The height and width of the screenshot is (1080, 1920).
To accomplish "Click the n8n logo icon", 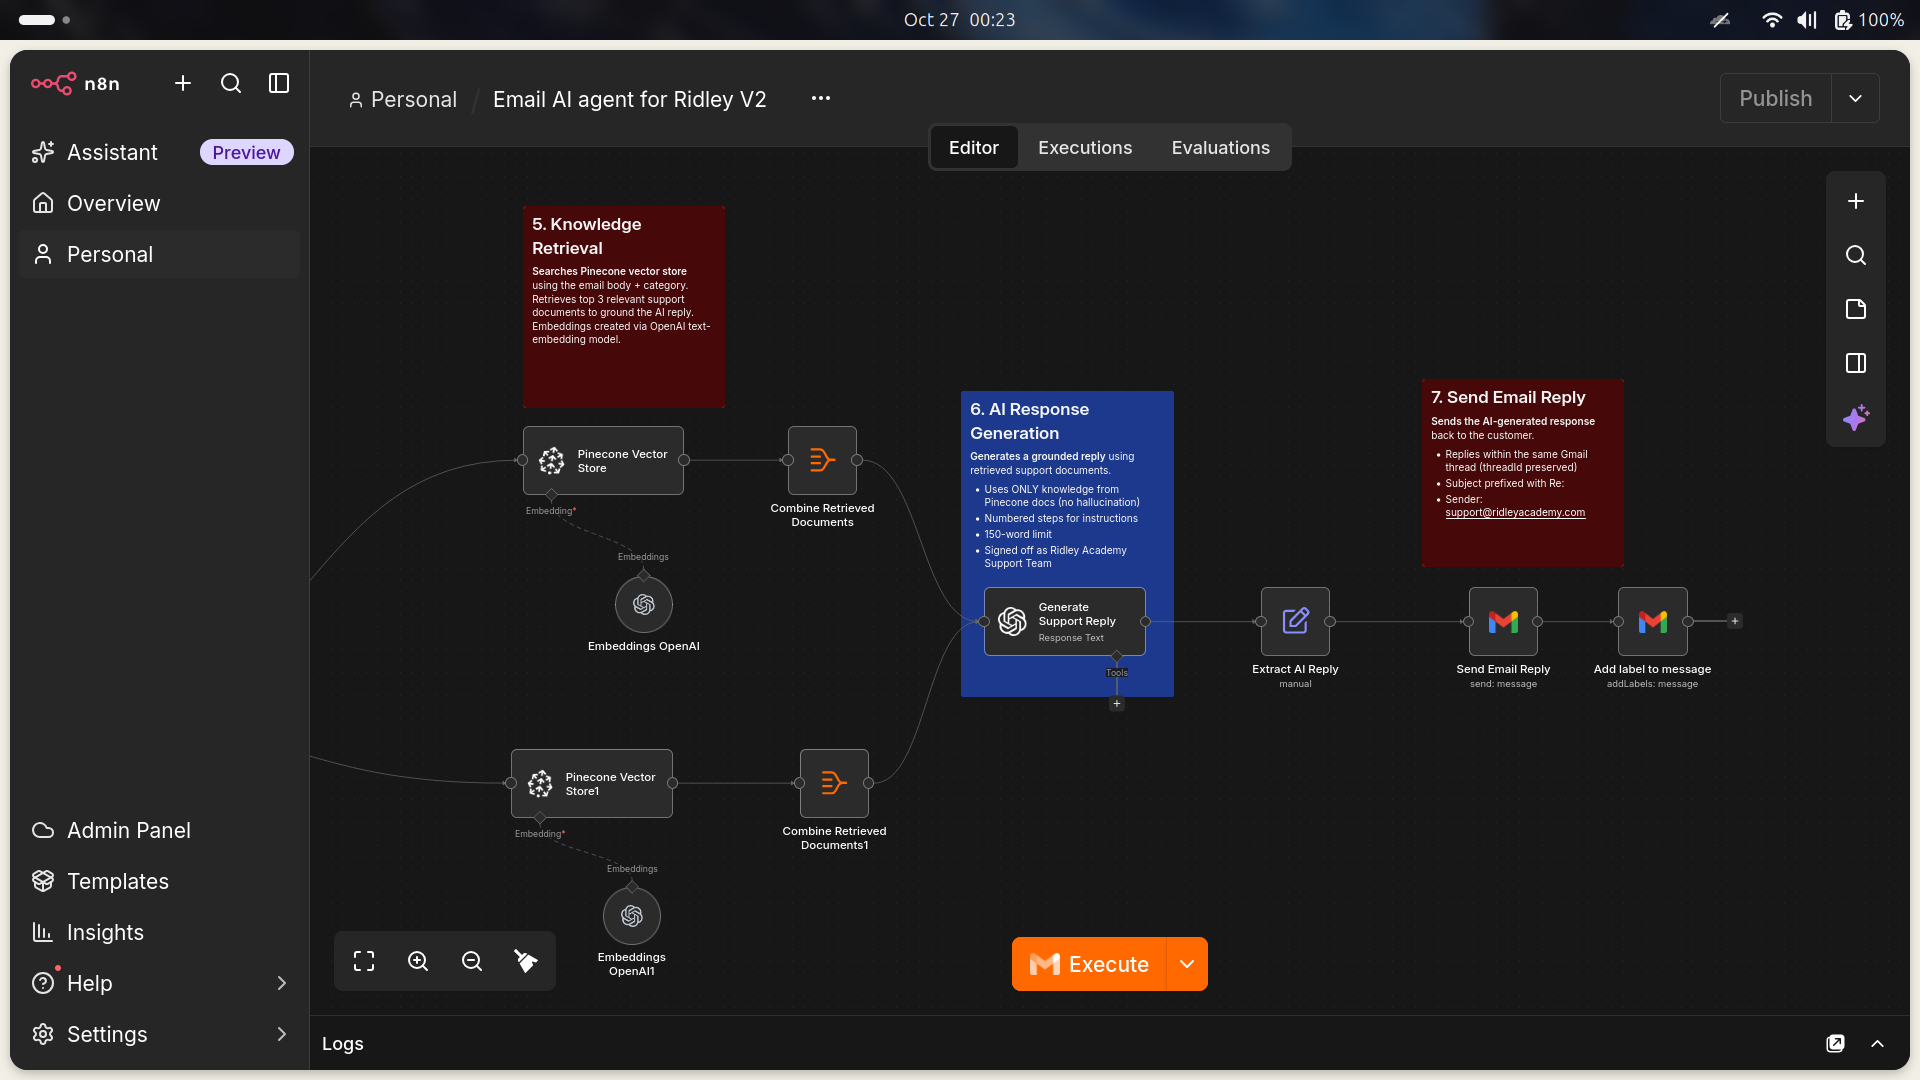I will click(53, 83).
